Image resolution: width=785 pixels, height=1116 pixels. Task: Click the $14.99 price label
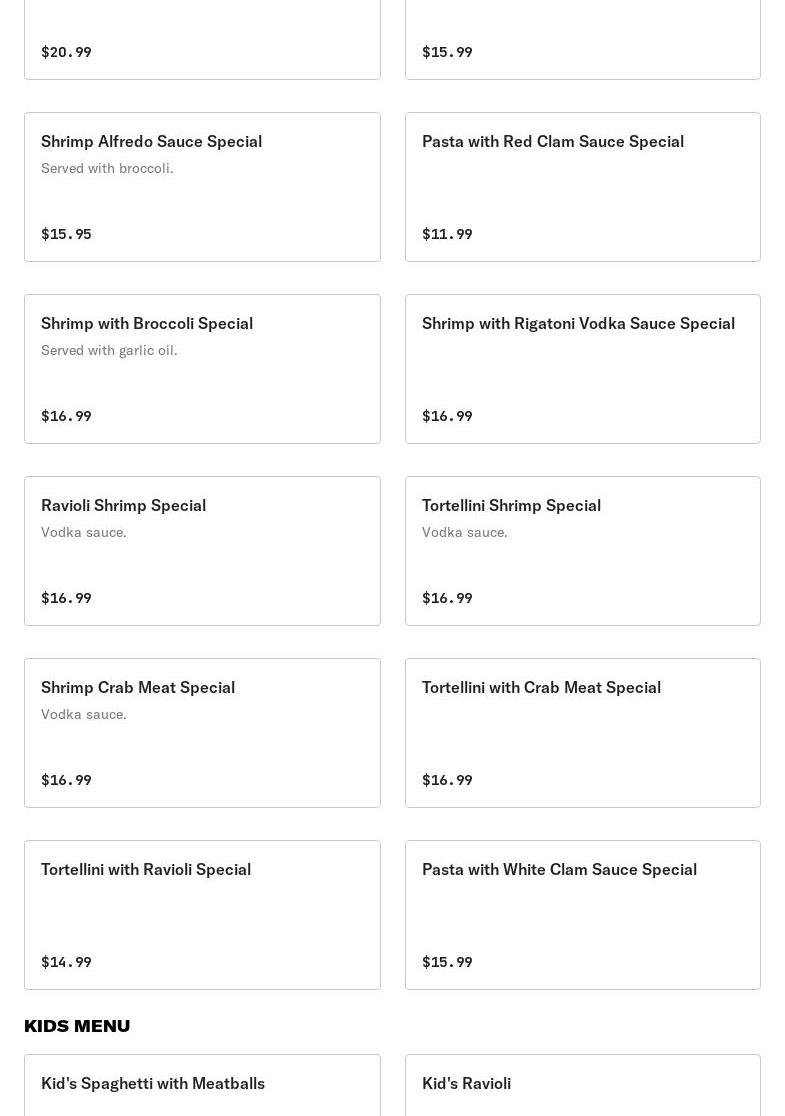point(66,962)
